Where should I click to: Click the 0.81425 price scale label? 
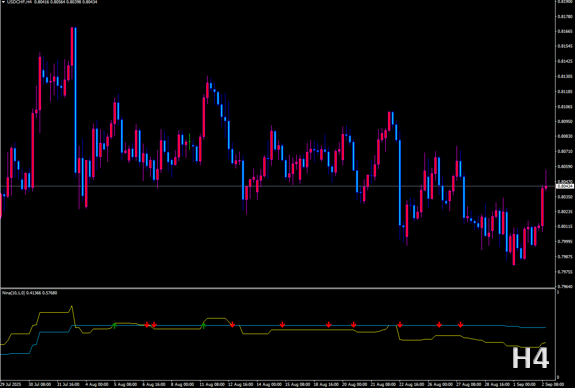[565, 61]
